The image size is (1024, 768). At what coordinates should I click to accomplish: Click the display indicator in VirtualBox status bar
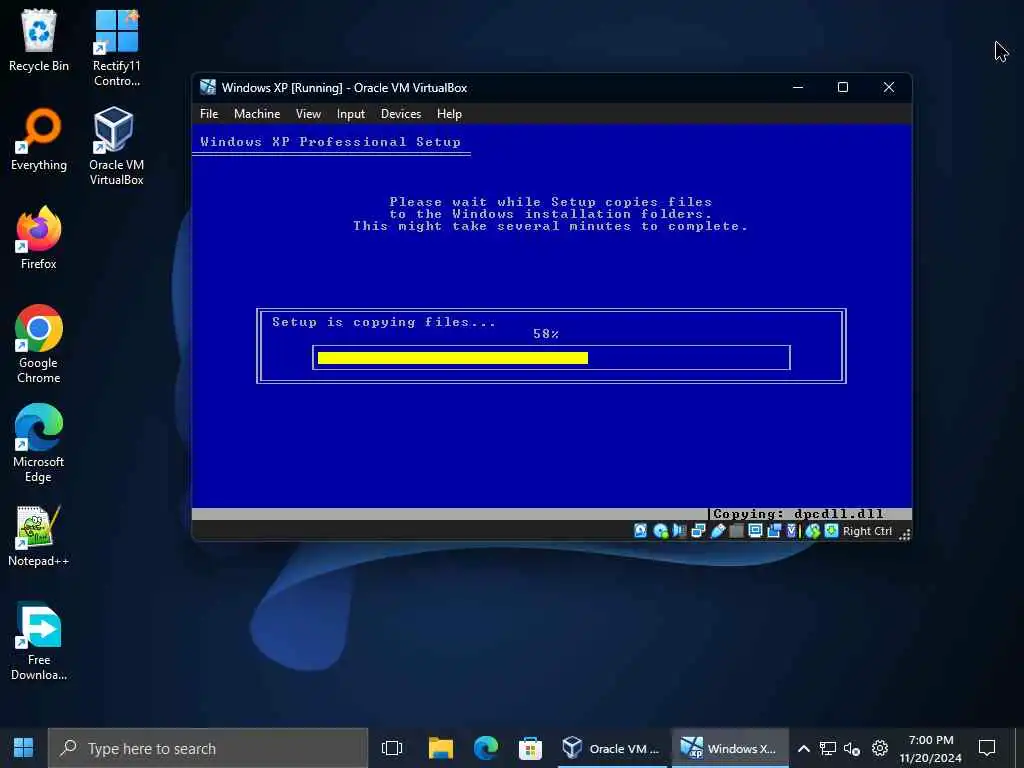pyautogui.click(x=755, y=531)
